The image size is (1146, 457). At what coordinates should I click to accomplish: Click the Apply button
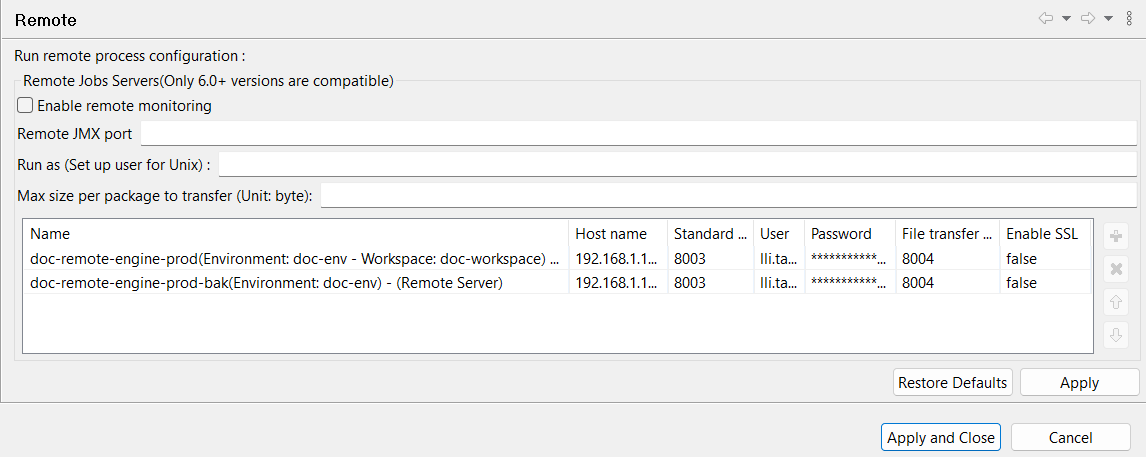click(1079, 382)
